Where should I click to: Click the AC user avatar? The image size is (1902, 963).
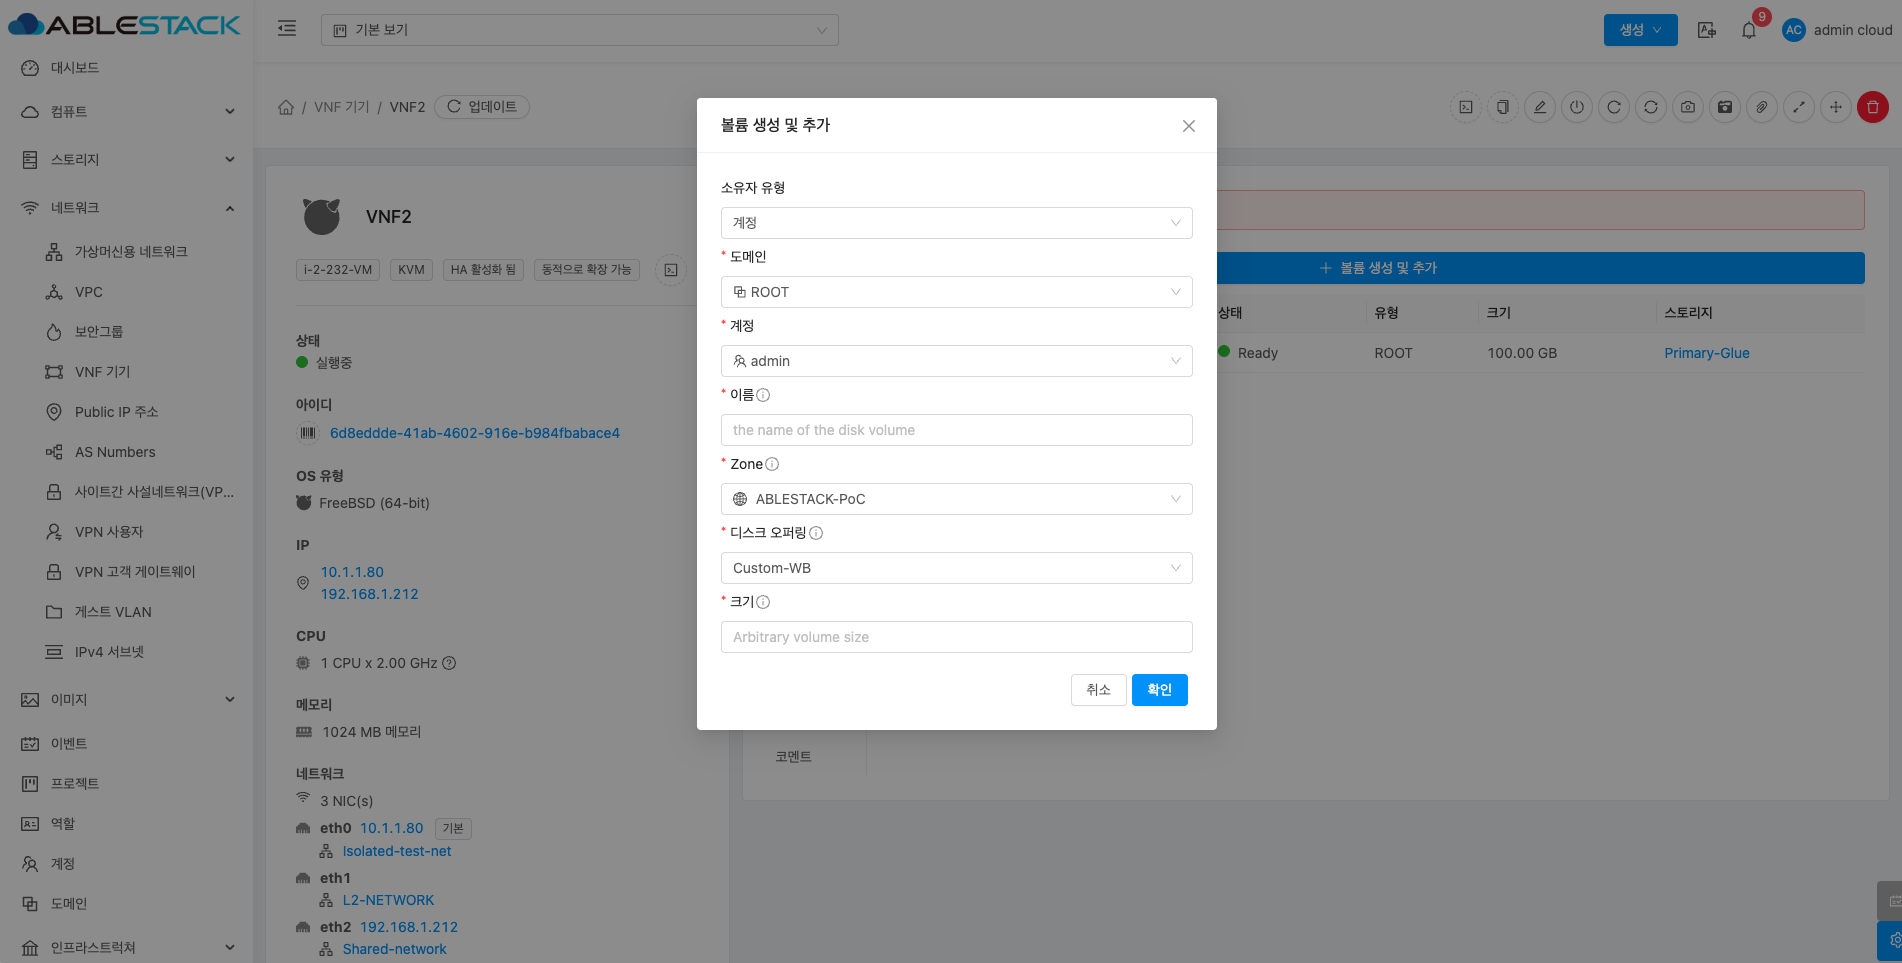point(1794,30)
